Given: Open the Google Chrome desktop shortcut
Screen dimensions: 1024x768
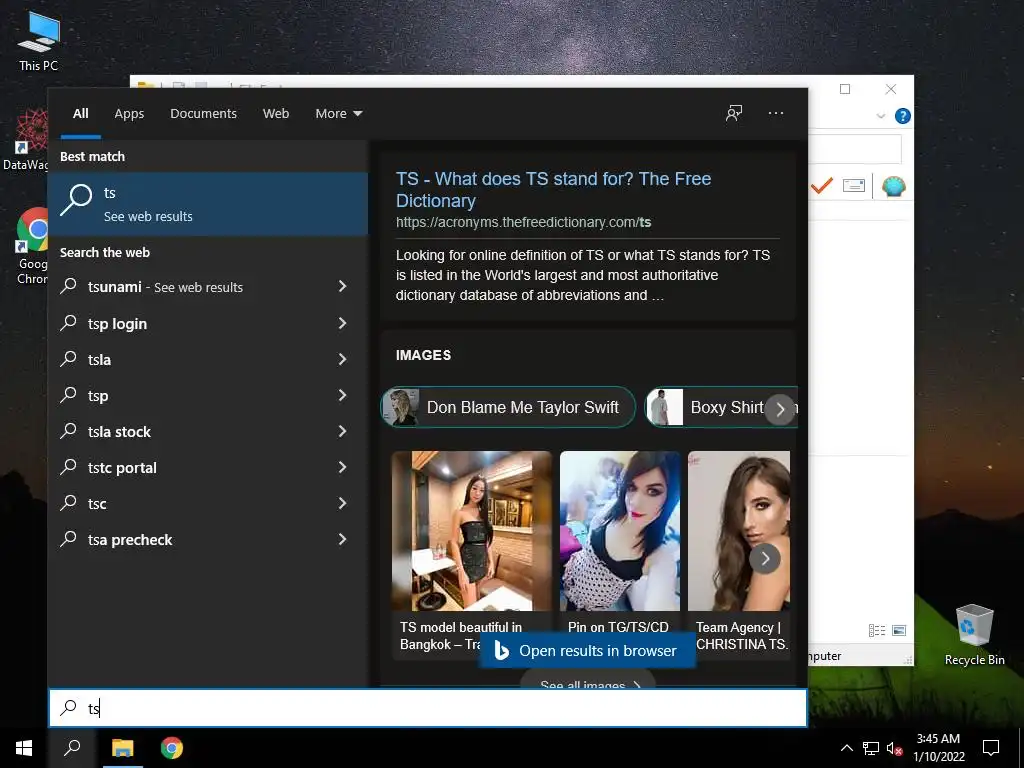Looking at the screenshot, I should (x=31, y=246).
